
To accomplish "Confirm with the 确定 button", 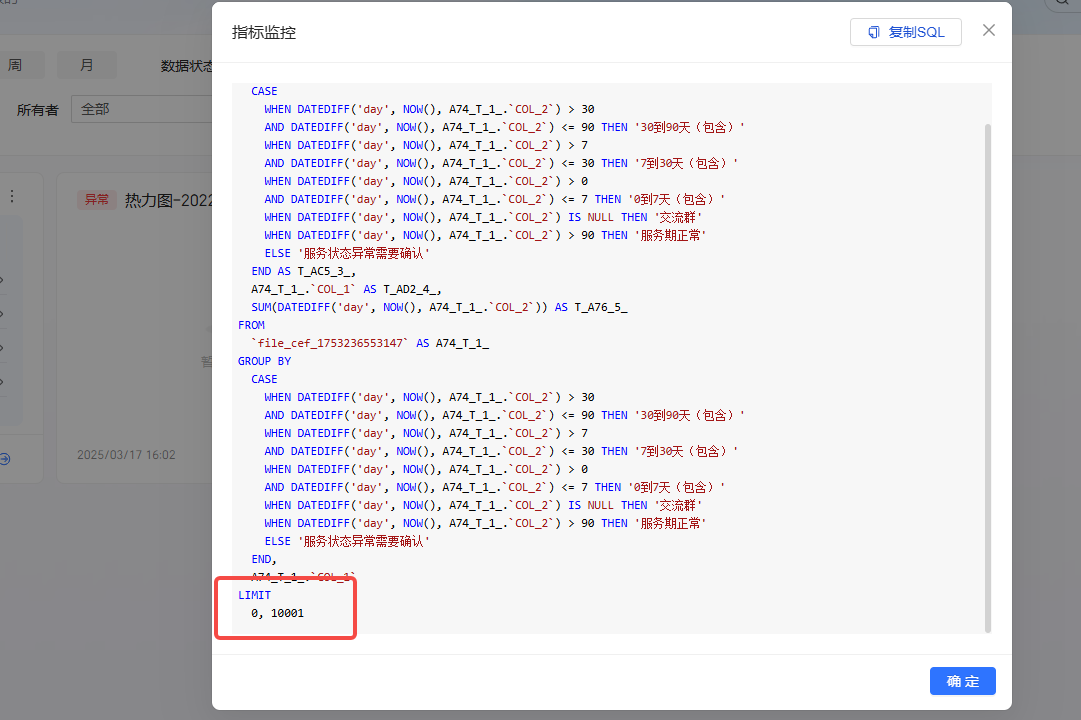I will coord(962,681).
